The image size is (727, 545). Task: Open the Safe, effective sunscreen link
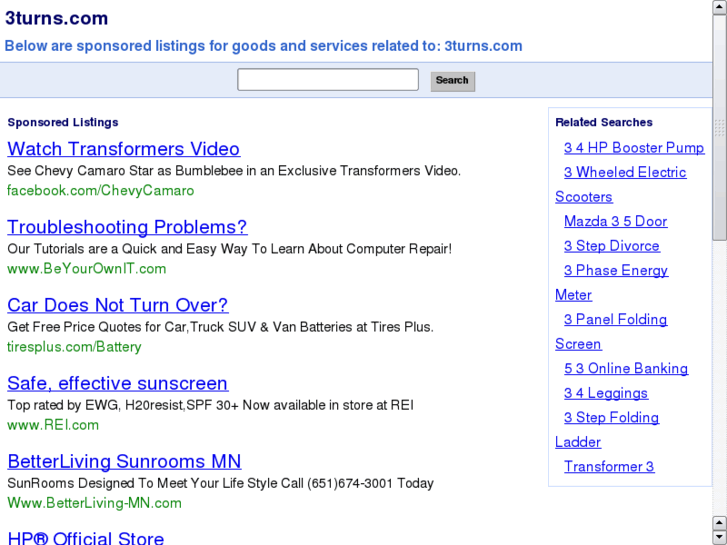tap(117, 383)
